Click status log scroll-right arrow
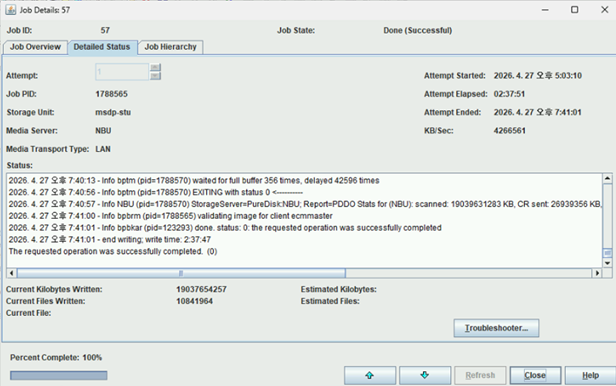Viewport: 616px width, 386px height. pos(597,273)
